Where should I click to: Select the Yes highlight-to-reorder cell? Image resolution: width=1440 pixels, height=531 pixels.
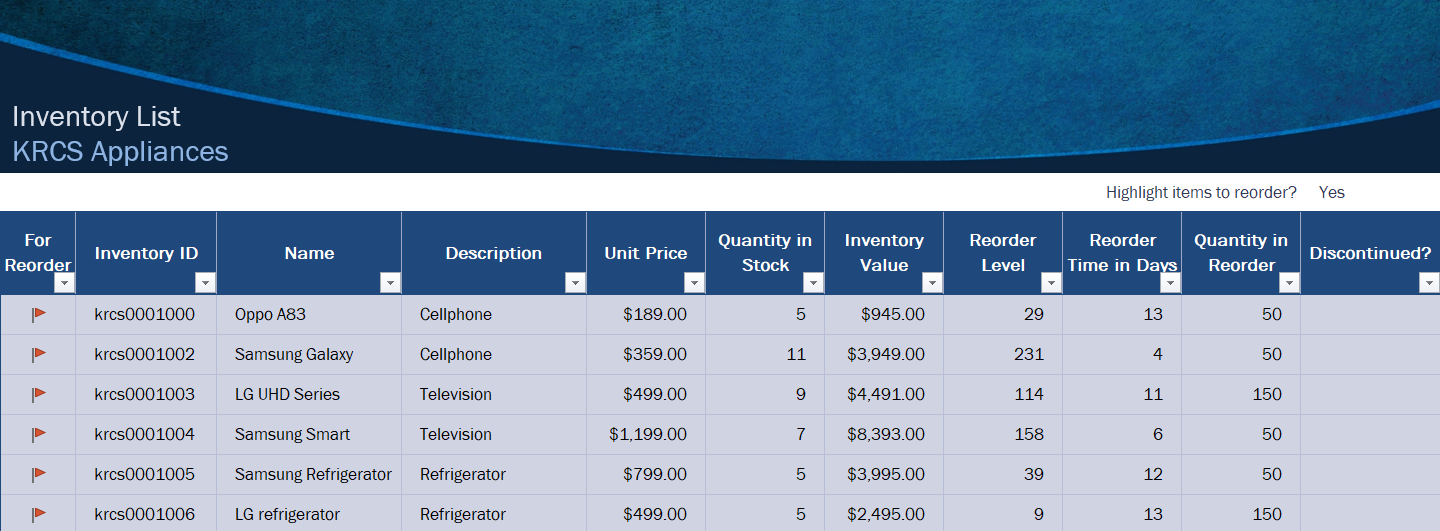click(x=1331, y=193)
